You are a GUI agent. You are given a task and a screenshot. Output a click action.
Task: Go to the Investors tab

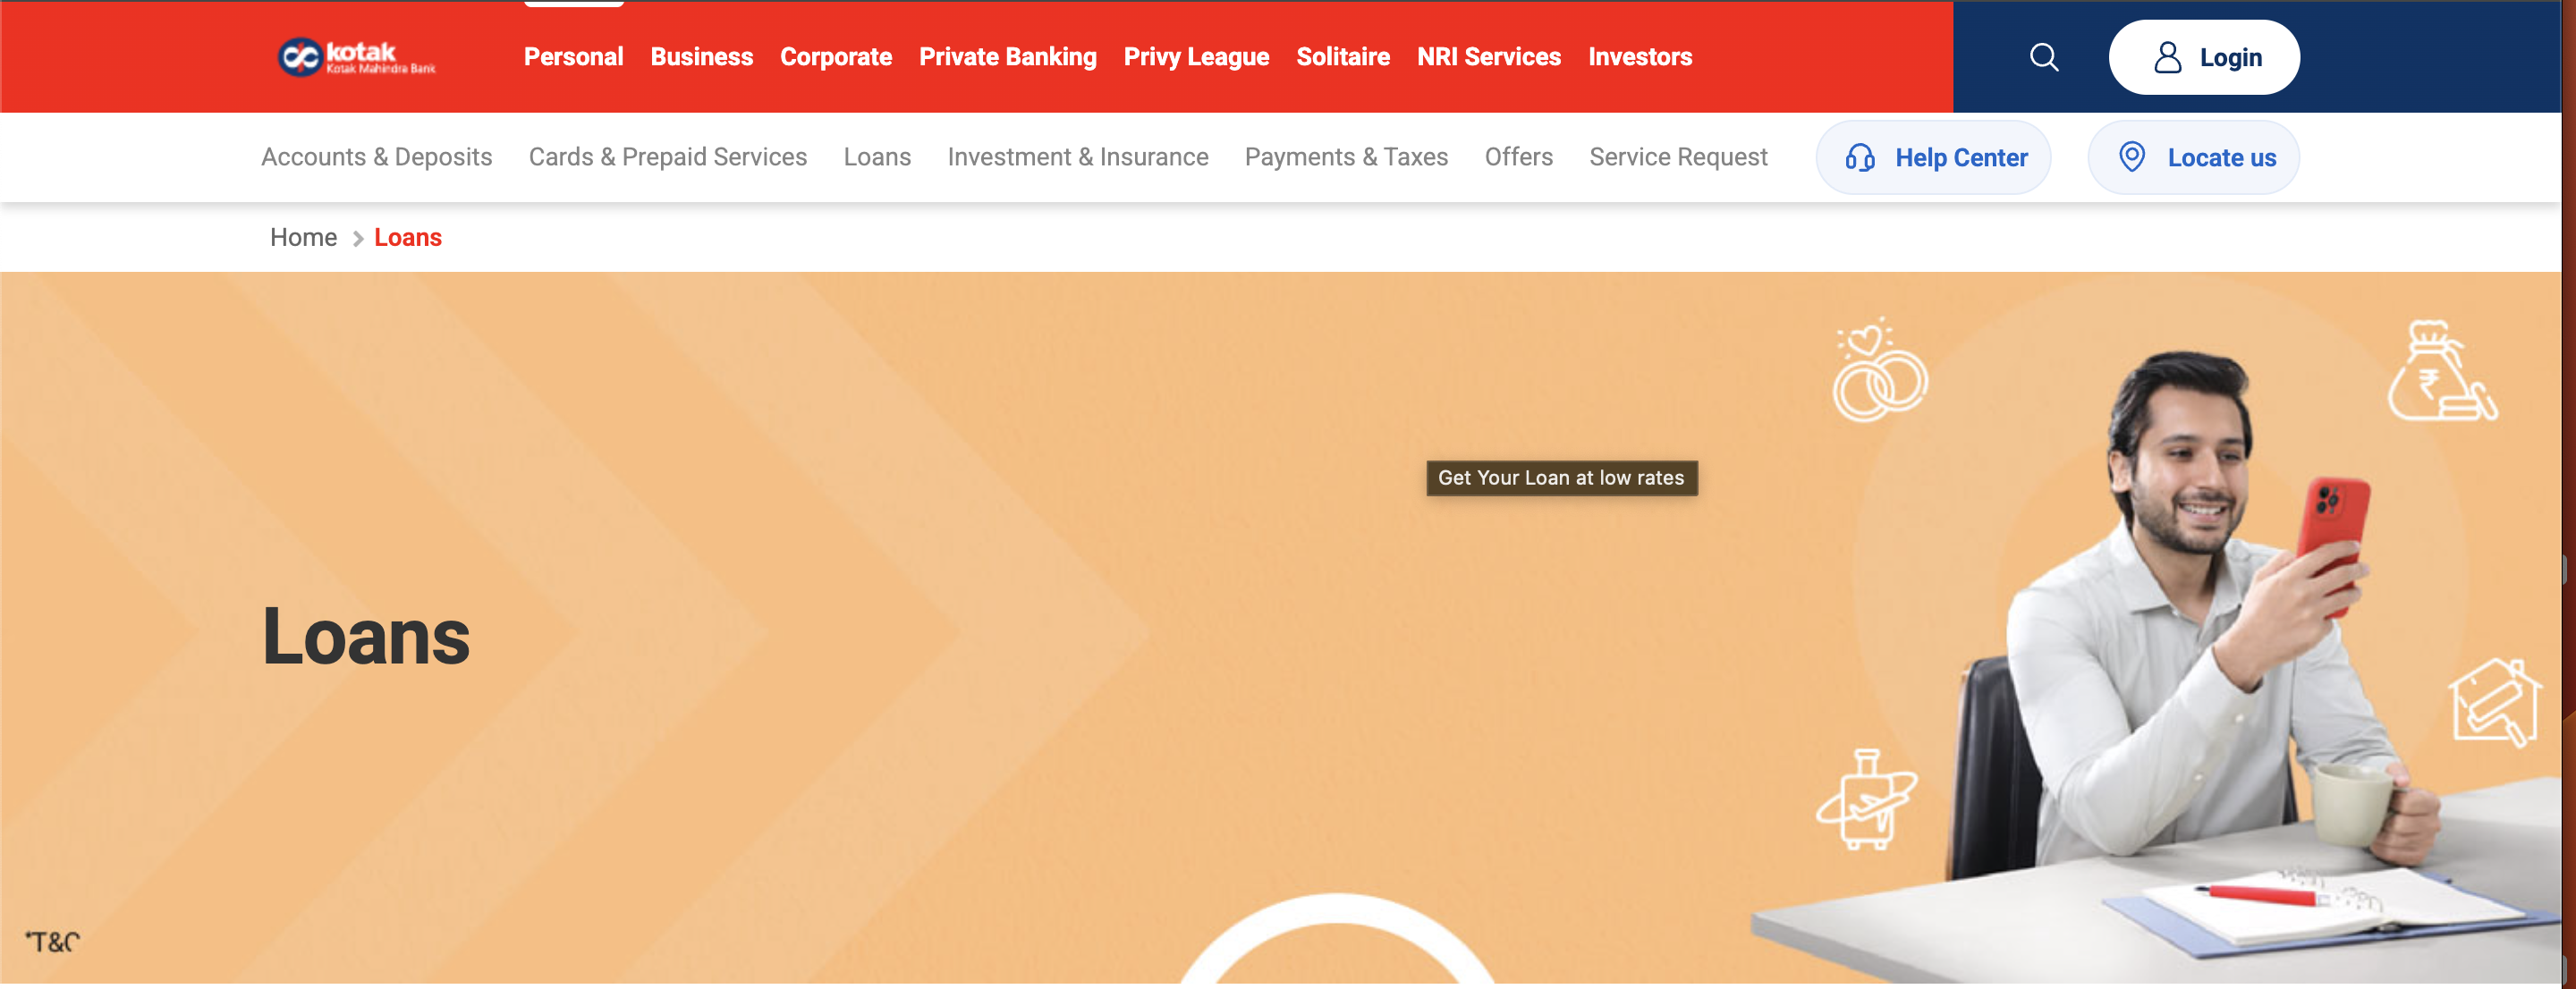pyautogui.click(x=1640, y=57)
